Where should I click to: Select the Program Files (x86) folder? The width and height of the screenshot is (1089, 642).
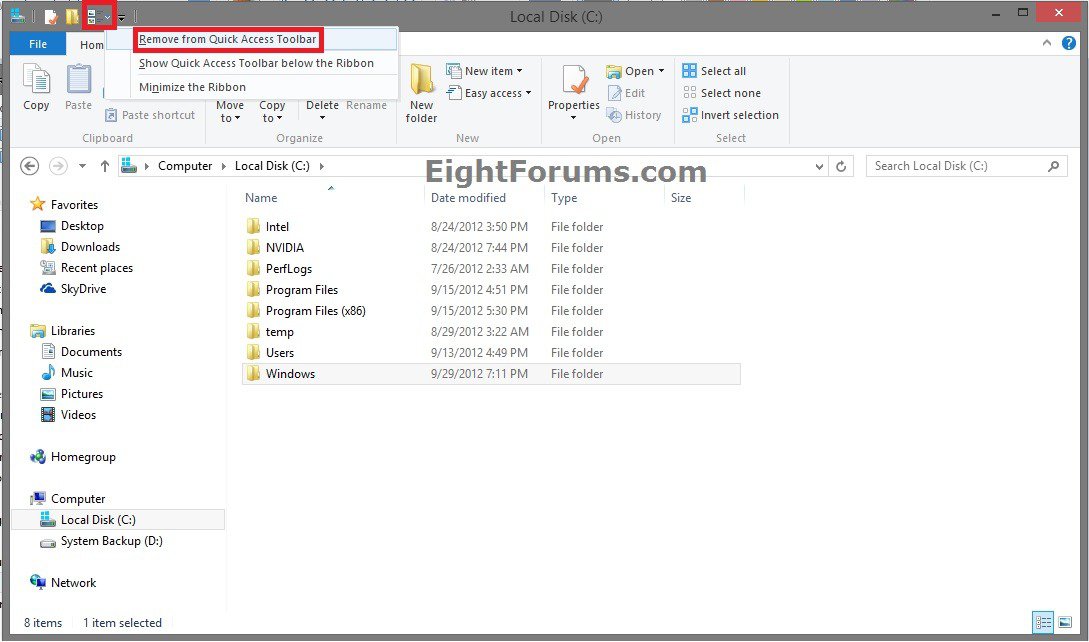pyautogui.click(x=315, y=311)
